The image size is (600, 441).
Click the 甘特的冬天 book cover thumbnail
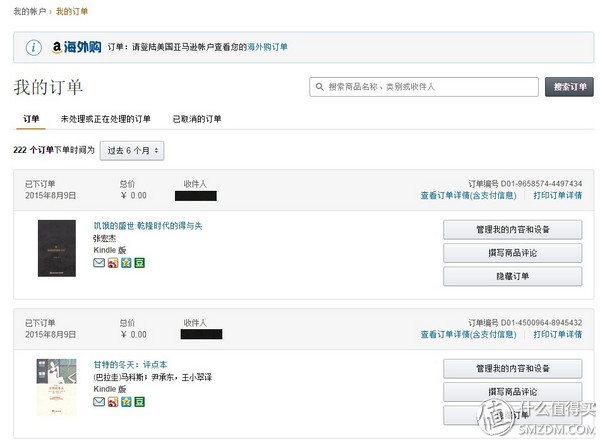57,387
